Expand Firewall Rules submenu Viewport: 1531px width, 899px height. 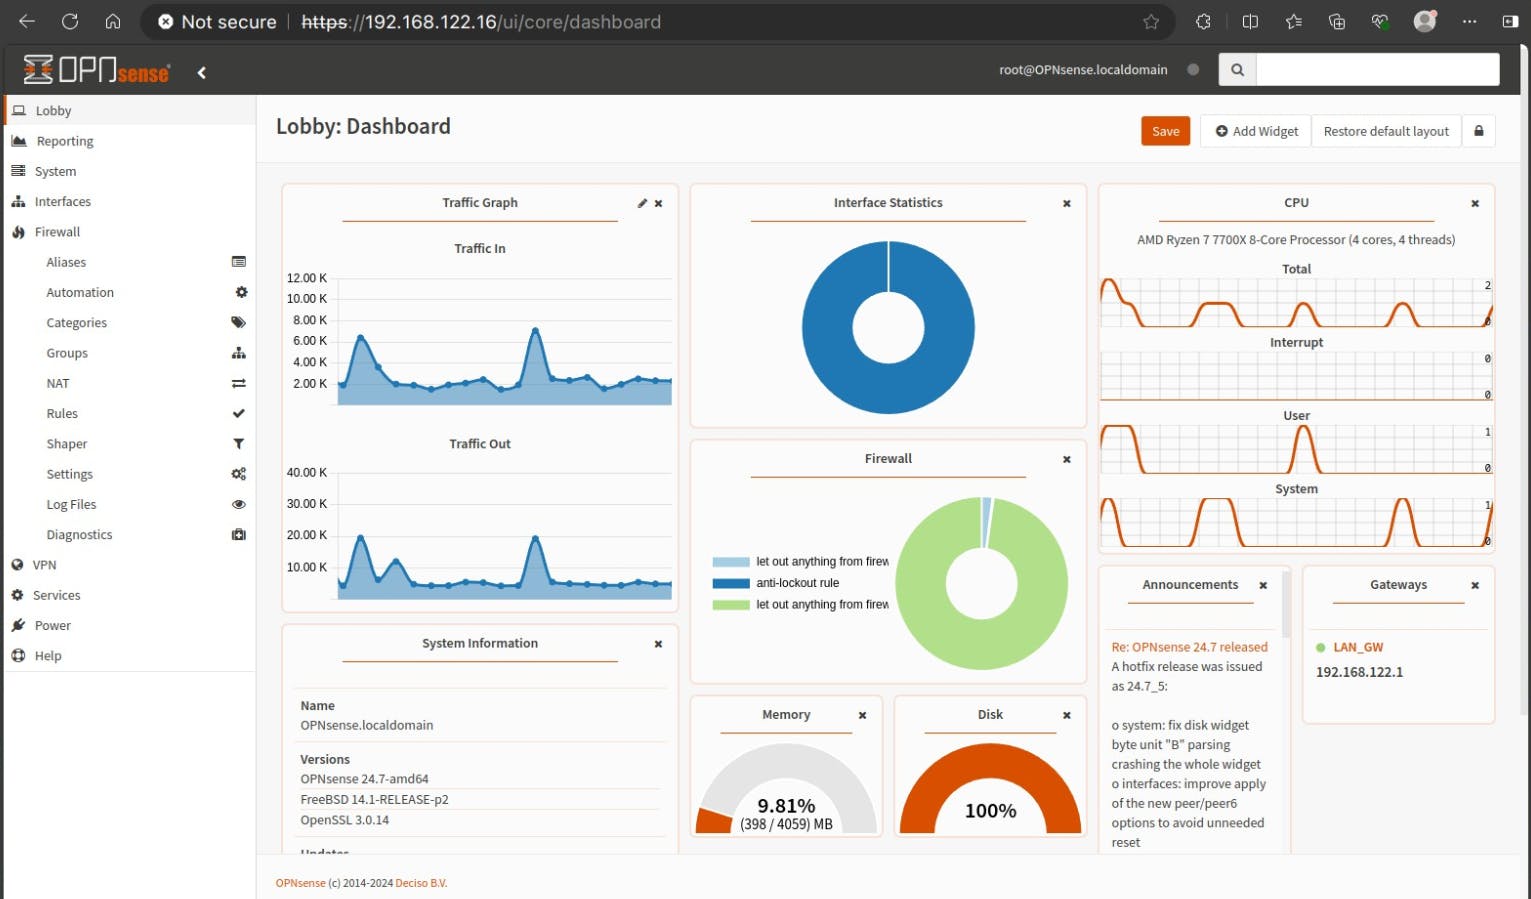[x=130, y=413]
